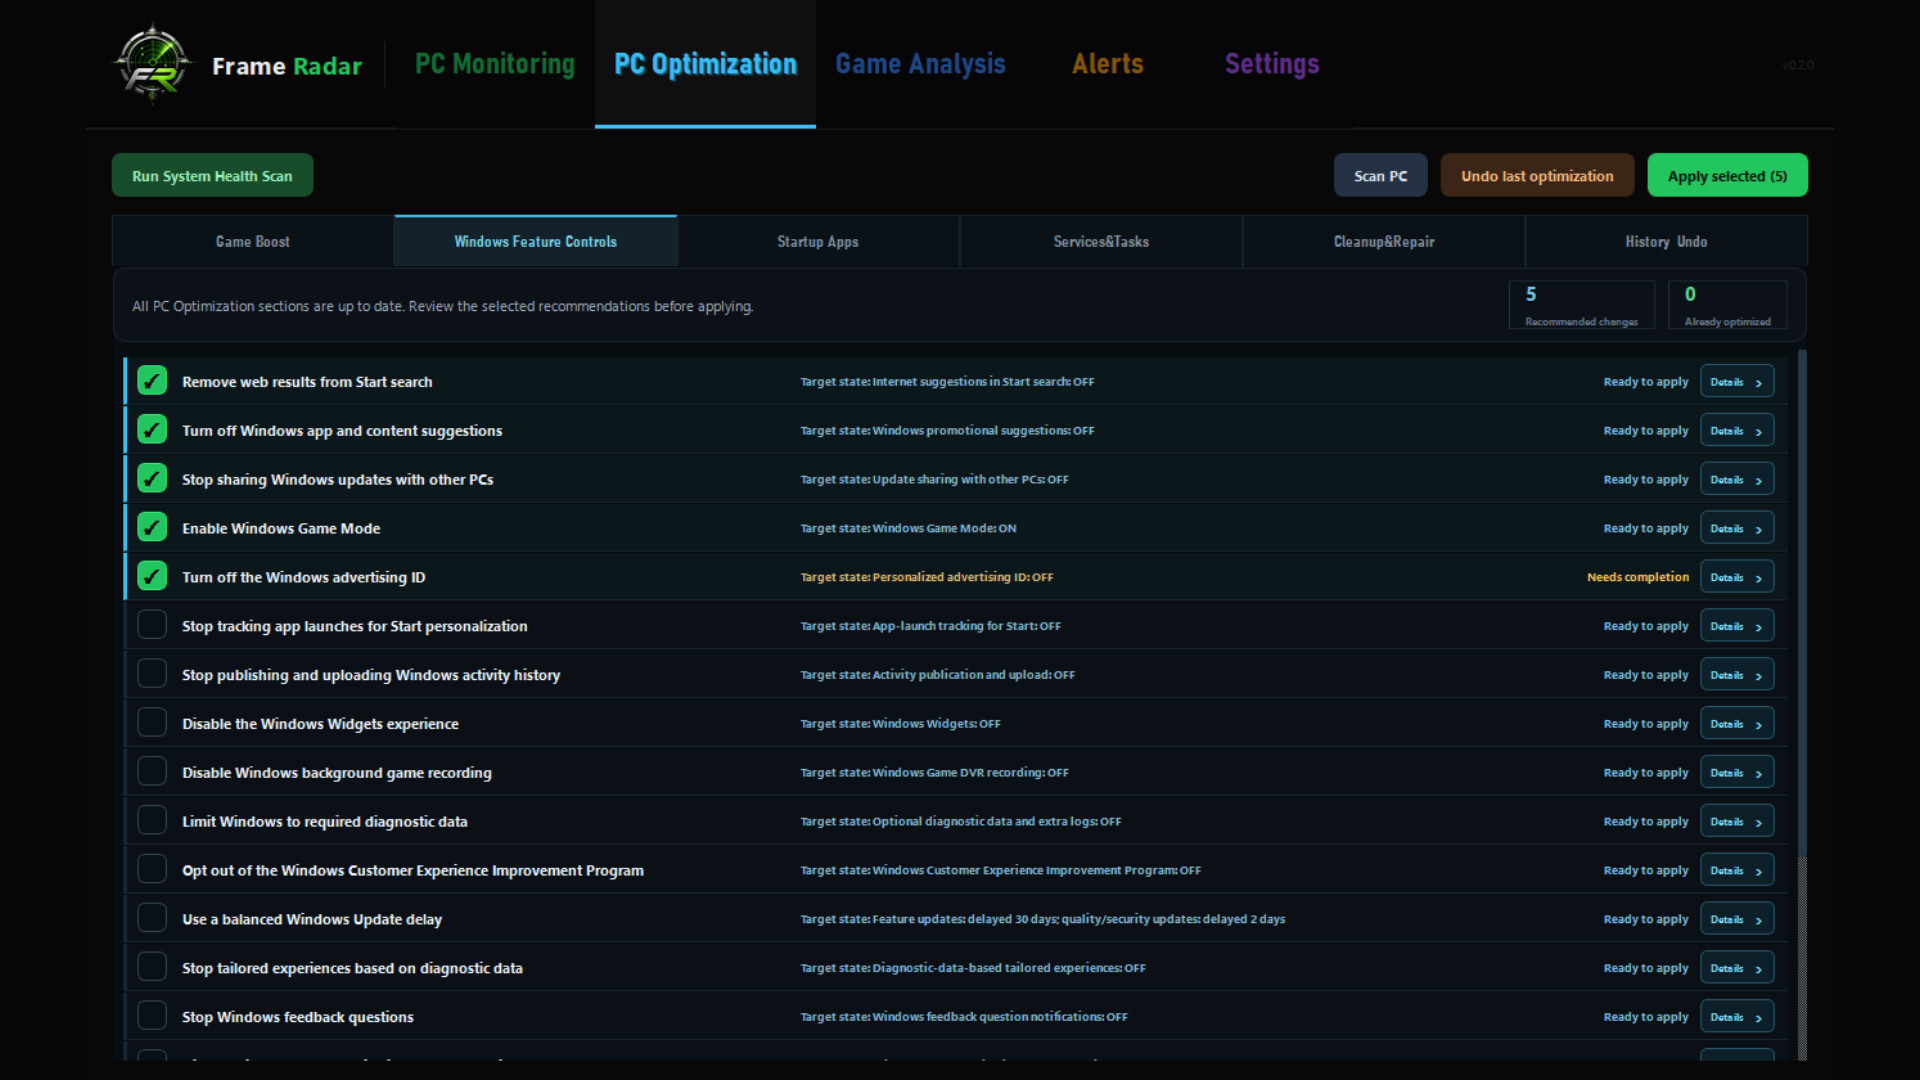Select the PC Optimization tab
This screenshot has width=1920, height=1080.
pos(705,64)
